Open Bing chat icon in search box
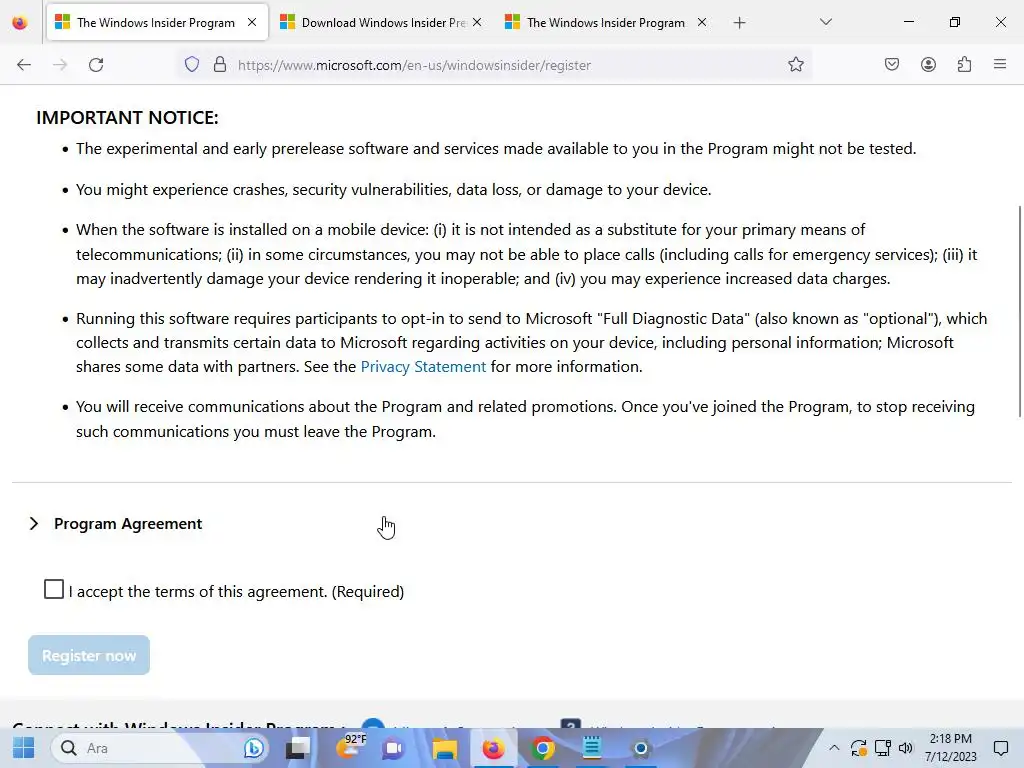Screen dimensions: 1024x768 click(x=254, y=748)
